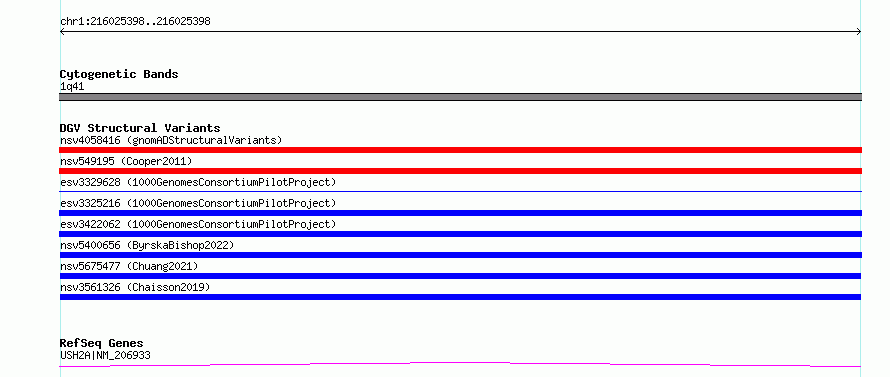Viewport: 890px width, 377px height.
Task: Open variant label nsv5400656 (ByrskaBishop2022)
Action: click(147, 245)
